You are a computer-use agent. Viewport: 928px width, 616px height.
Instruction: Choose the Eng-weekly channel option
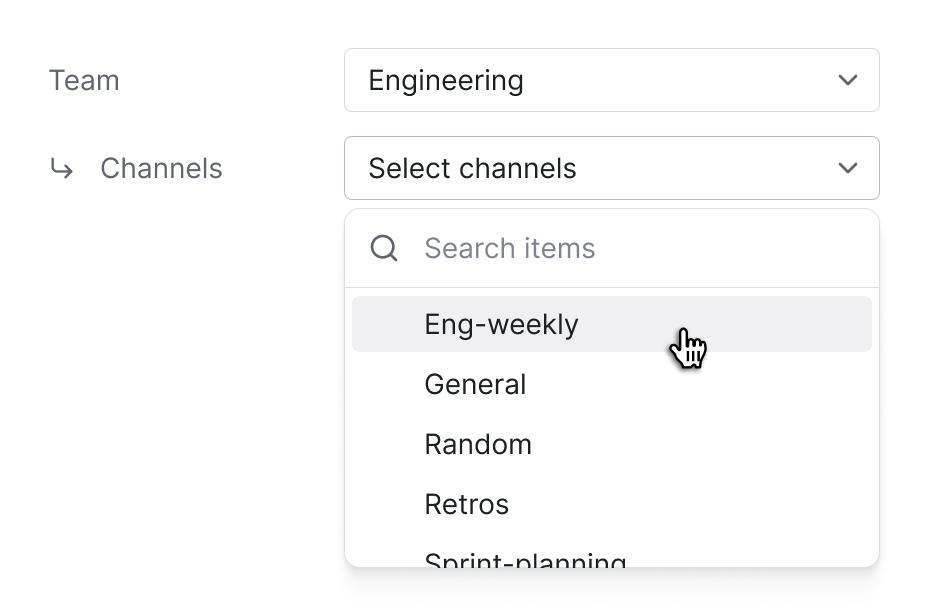pos(501,324)
